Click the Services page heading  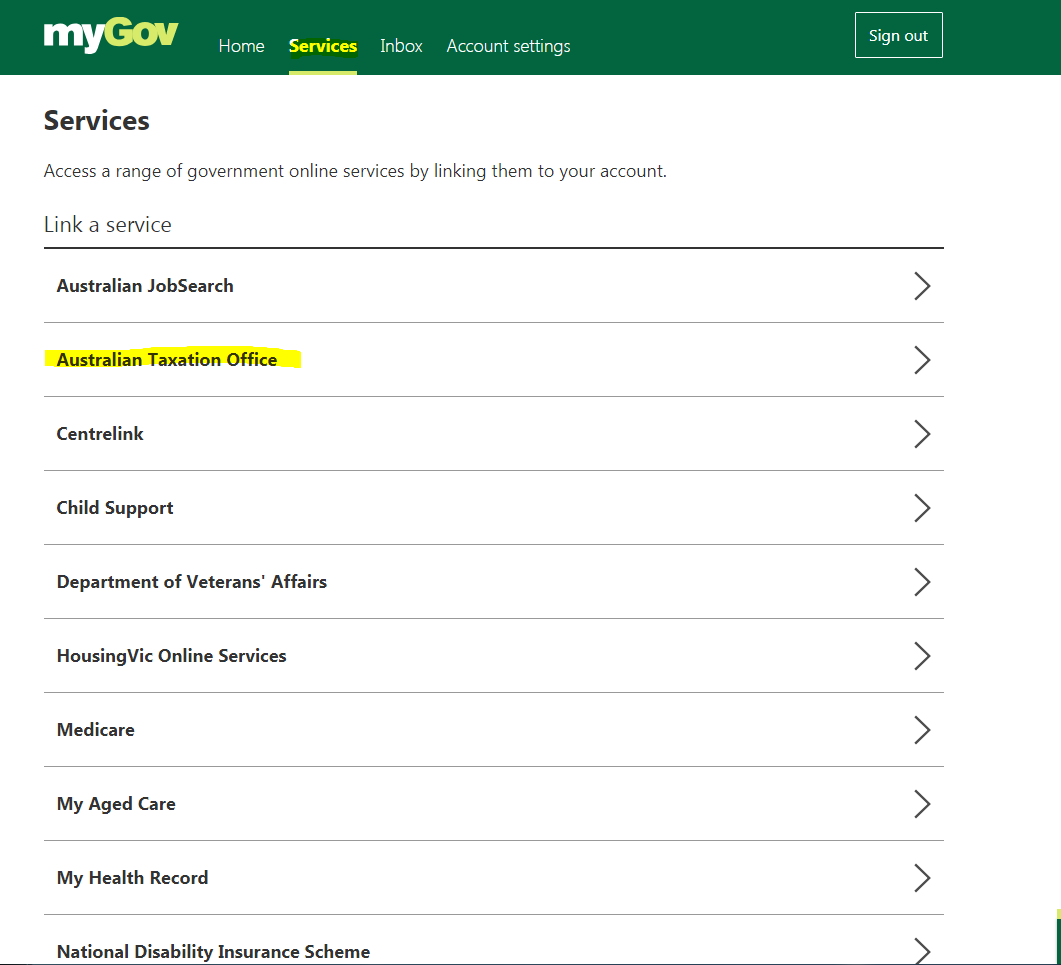pyautogui.click(x=97, y=120)
